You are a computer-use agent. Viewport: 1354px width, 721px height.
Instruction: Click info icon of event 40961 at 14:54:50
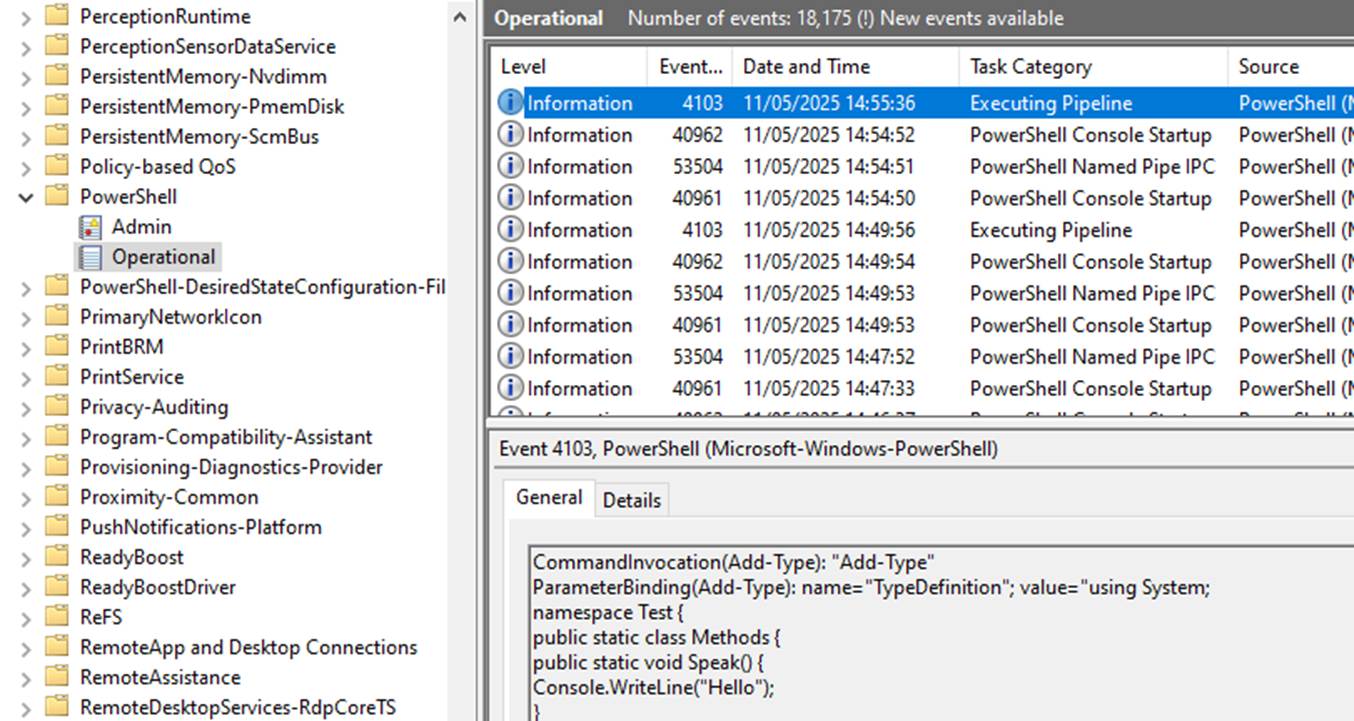click(511, 198)
